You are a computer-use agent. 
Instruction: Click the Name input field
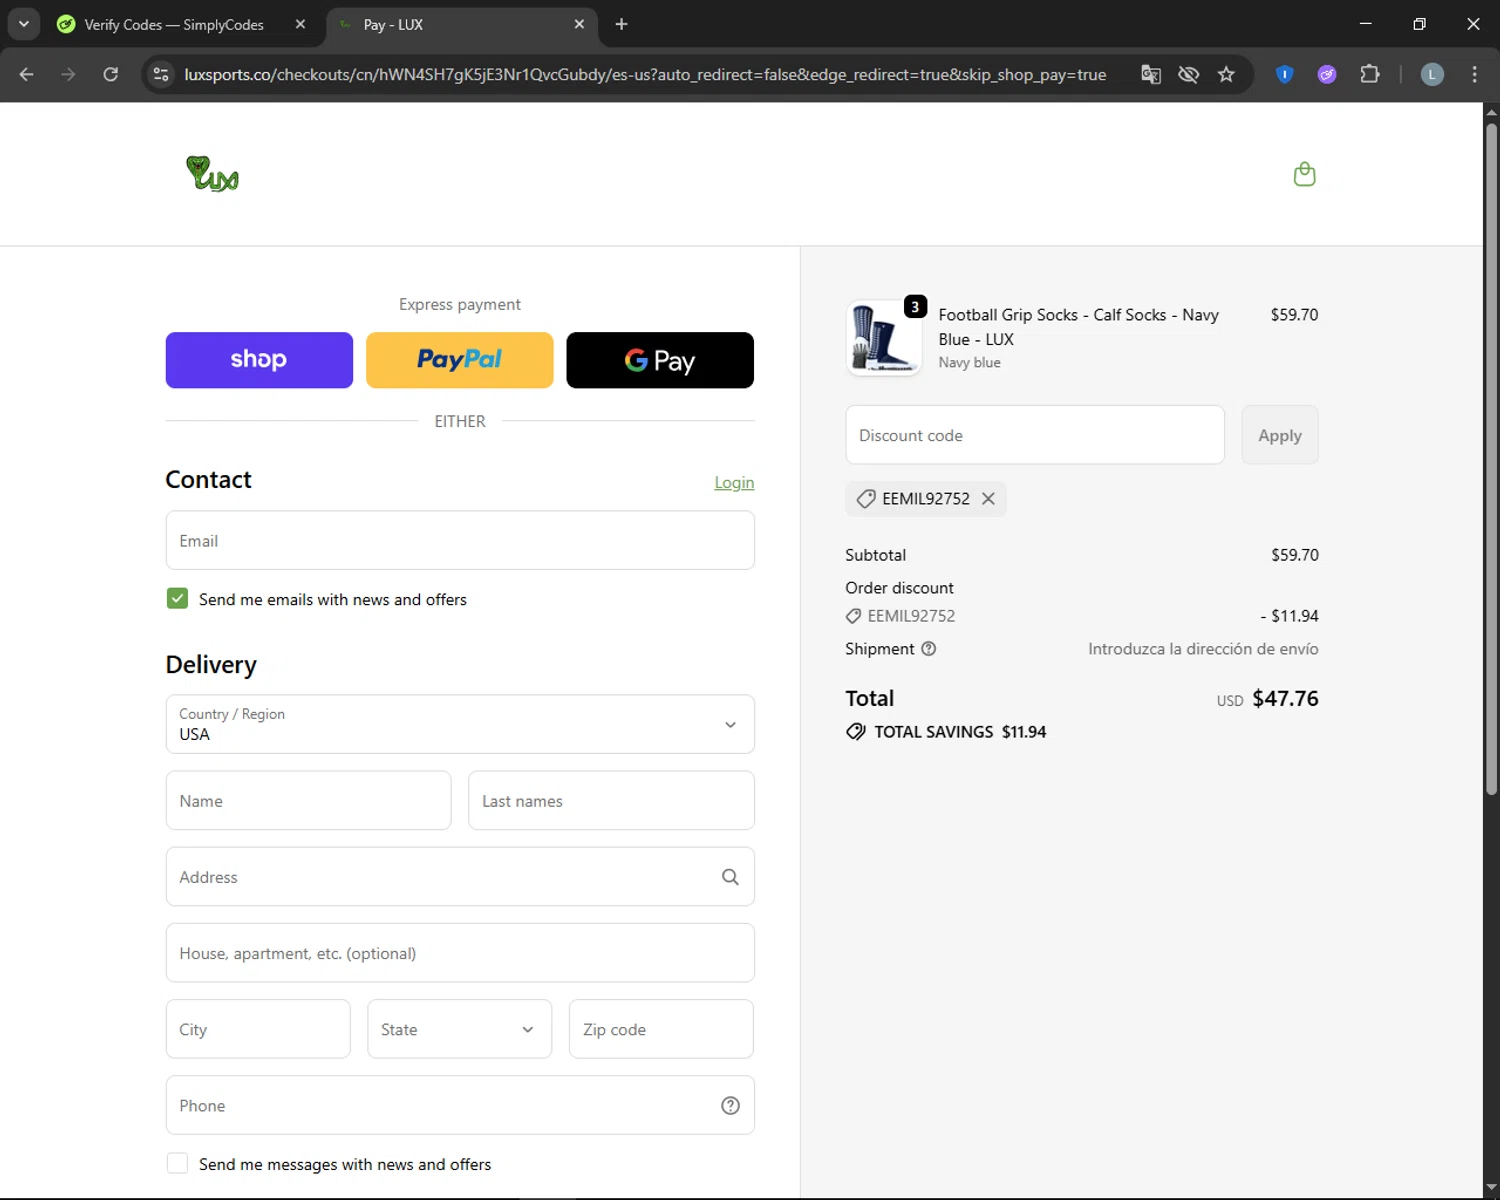tap(308, 800)
